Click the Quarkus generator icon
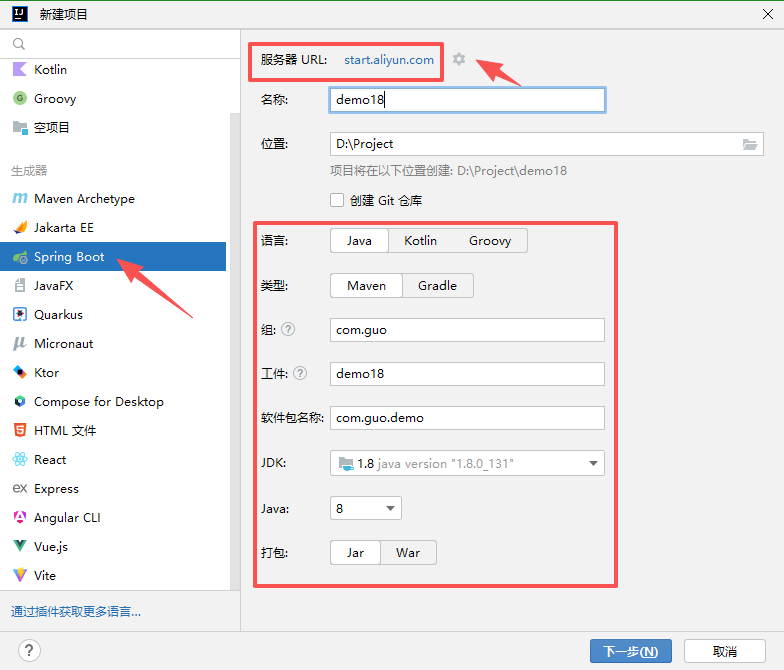Image resolution: width=784 pixels, height=670 pixels. tap(19, 314)
